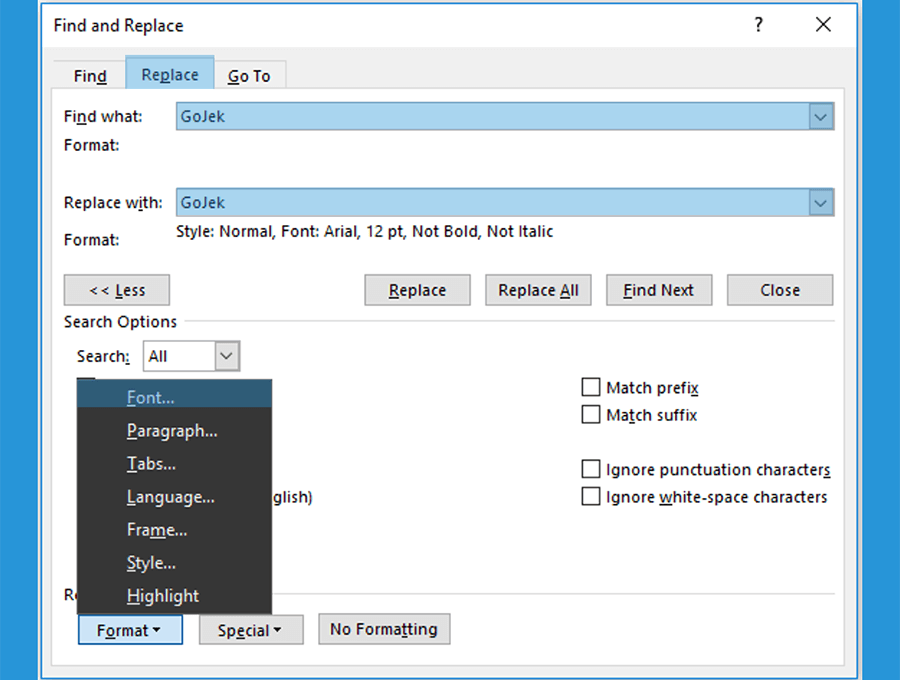Expand the Find what history dropdown
This screenshot has width=900, height=680.
[821, 116]
